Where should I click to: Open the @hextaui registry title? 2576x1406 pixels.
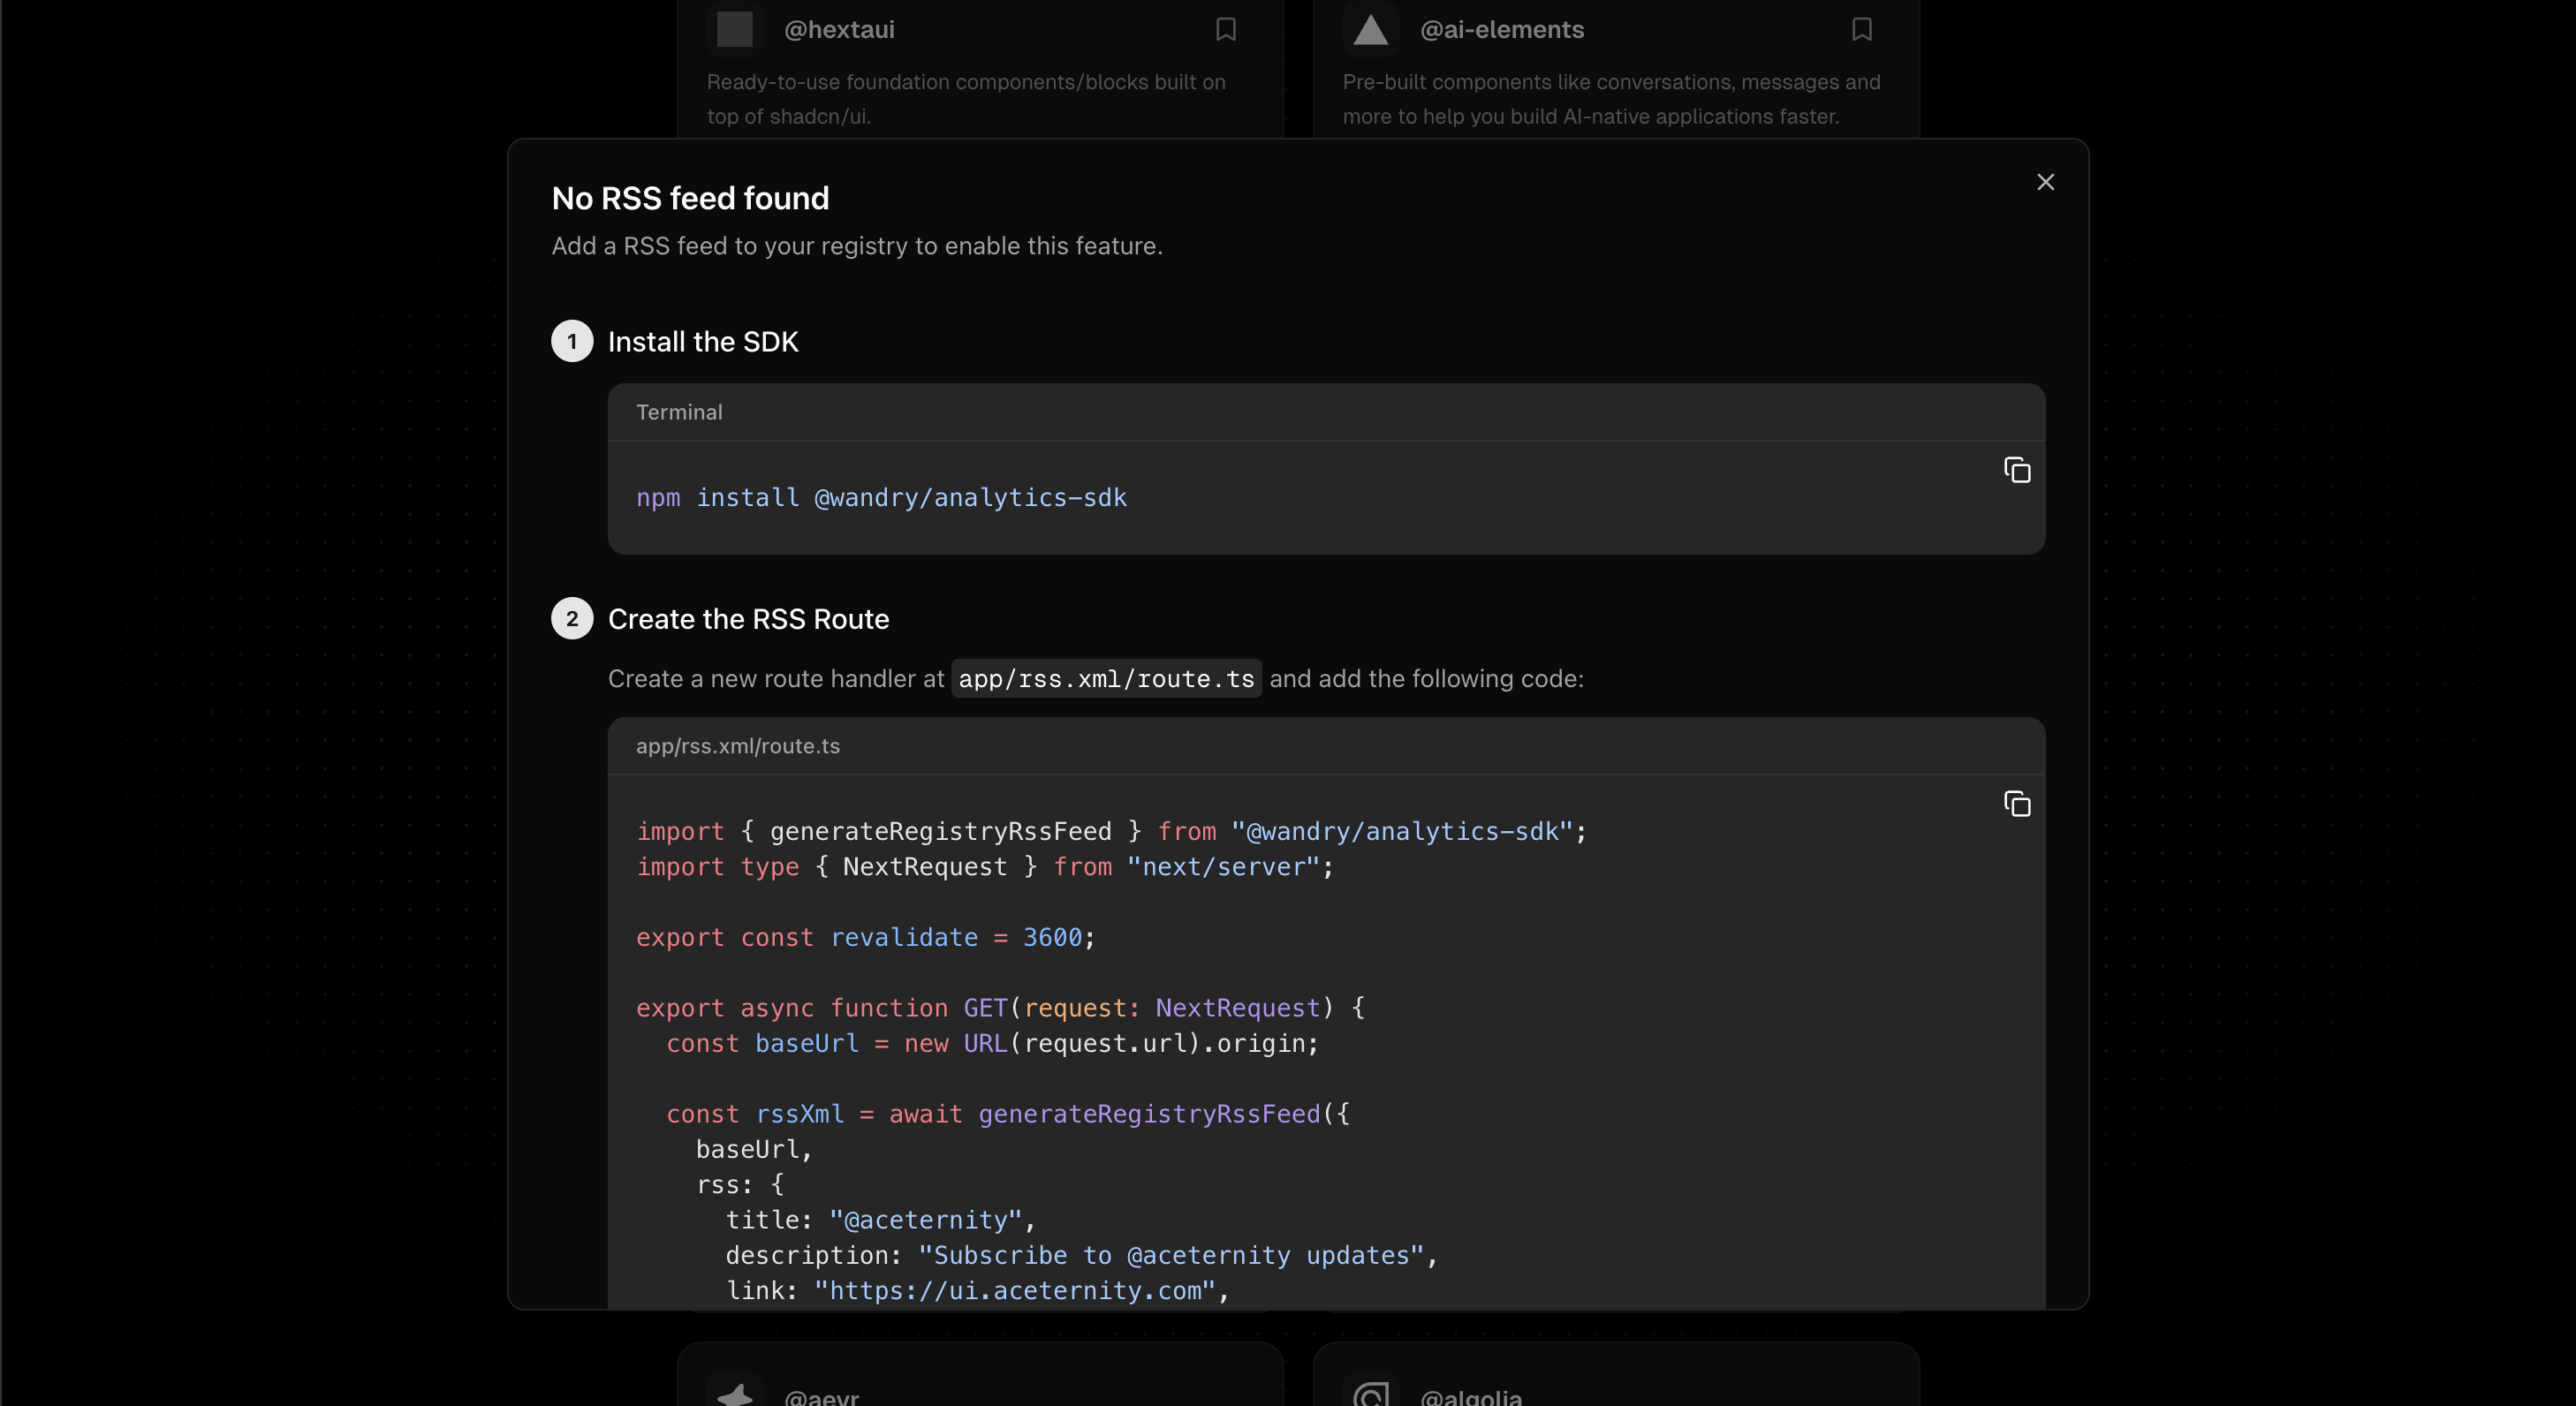click(x=839, y=30)
